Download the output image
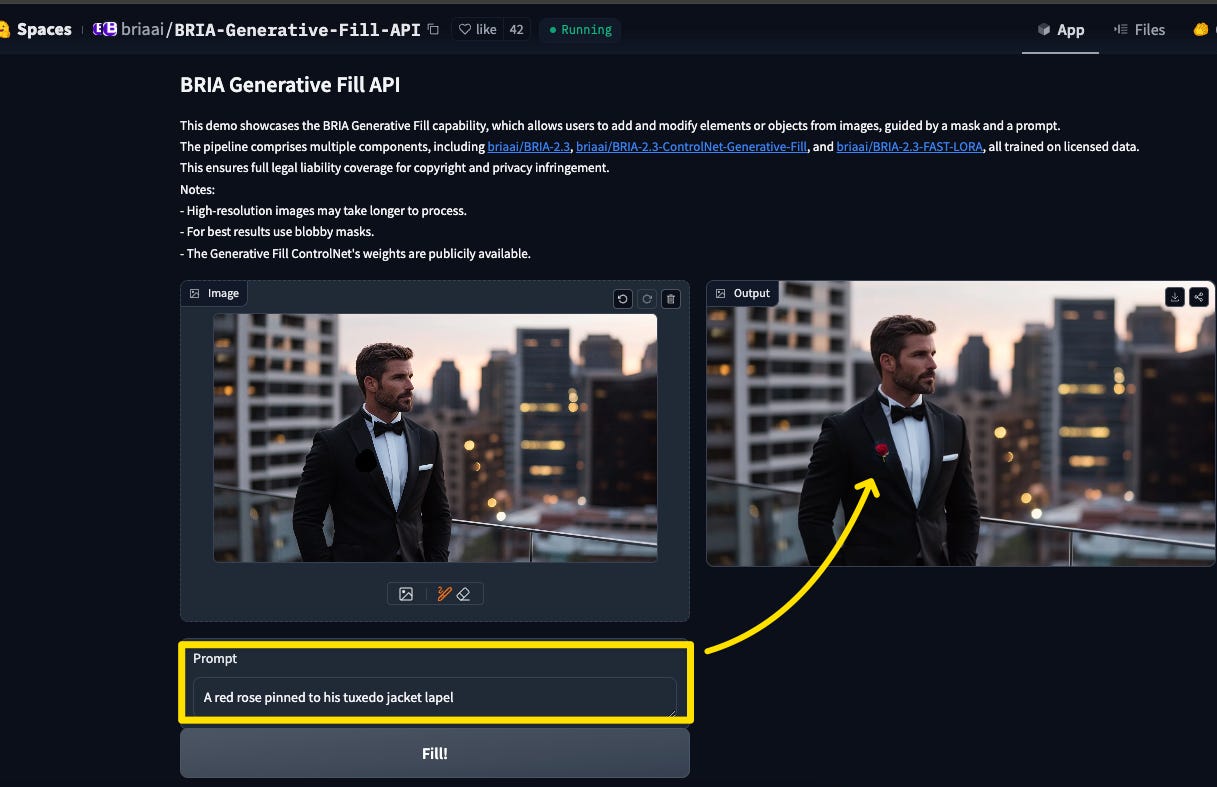Screen dimensions: 1217x787 (x=1175, y=297)
